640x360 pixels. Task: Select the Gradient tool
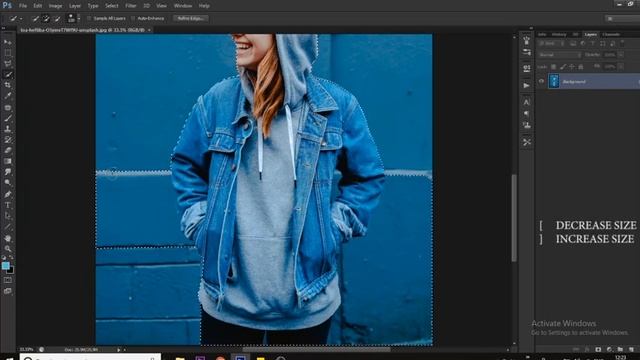coord(8,161)
